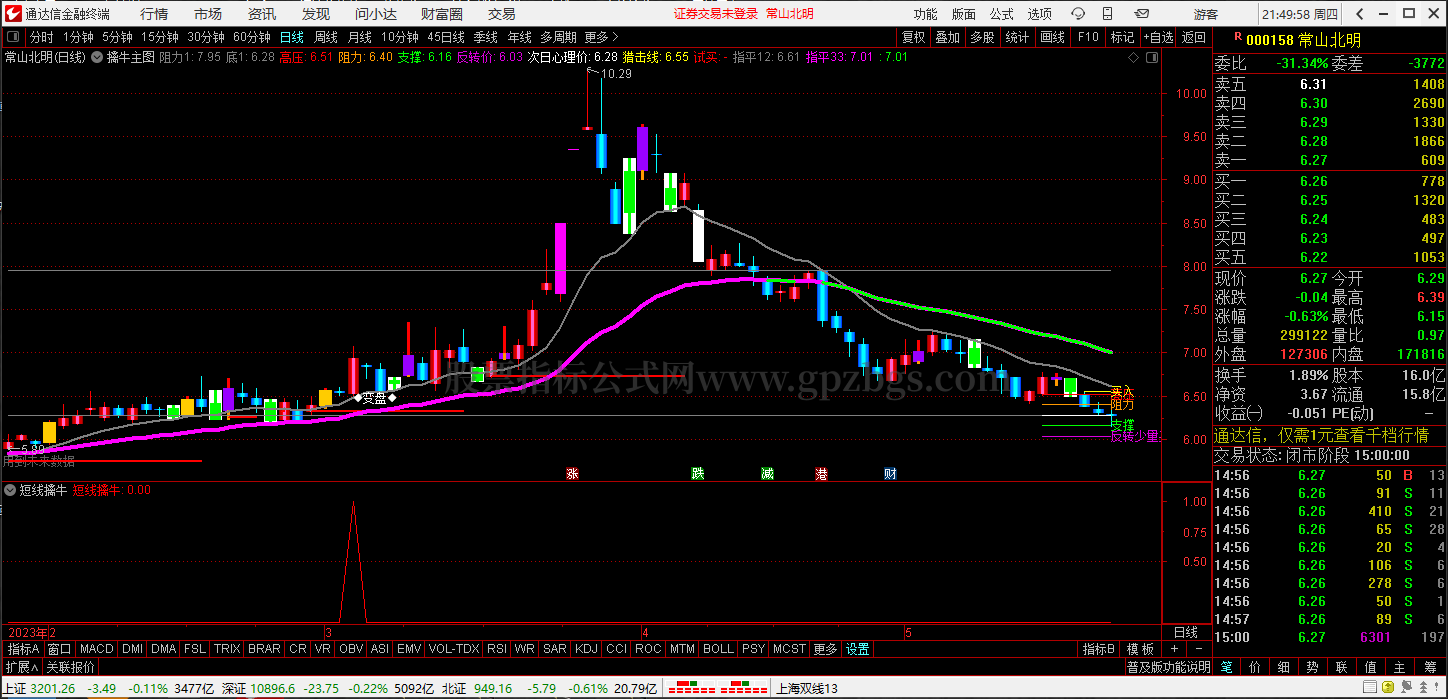Screen dimensions: 1448x699
Task: Click the plus zoom button beside 模板
Action: click(x=1175, y=649)
